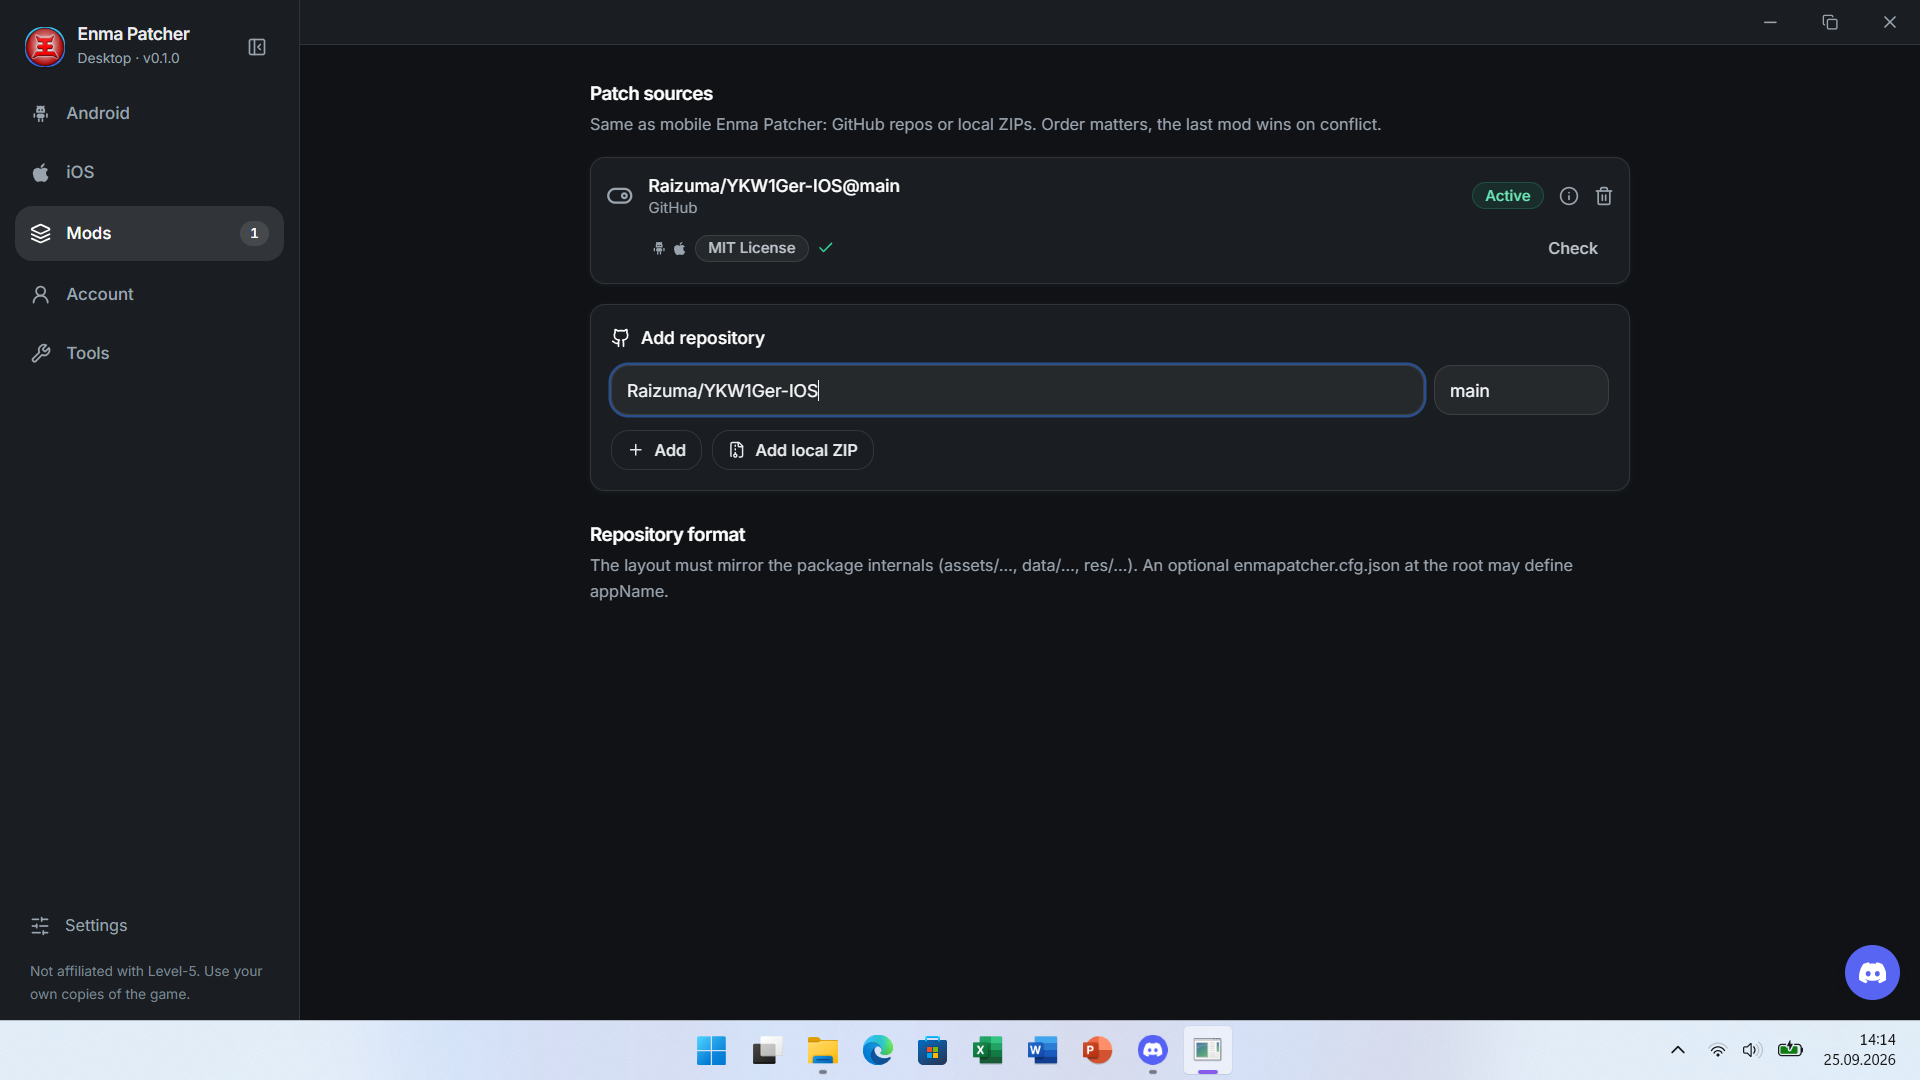1920x1080 pixels.
Task: Delete the Raizuma/YKW1Ger-IOS patch source
Action: click(1604, 196)
